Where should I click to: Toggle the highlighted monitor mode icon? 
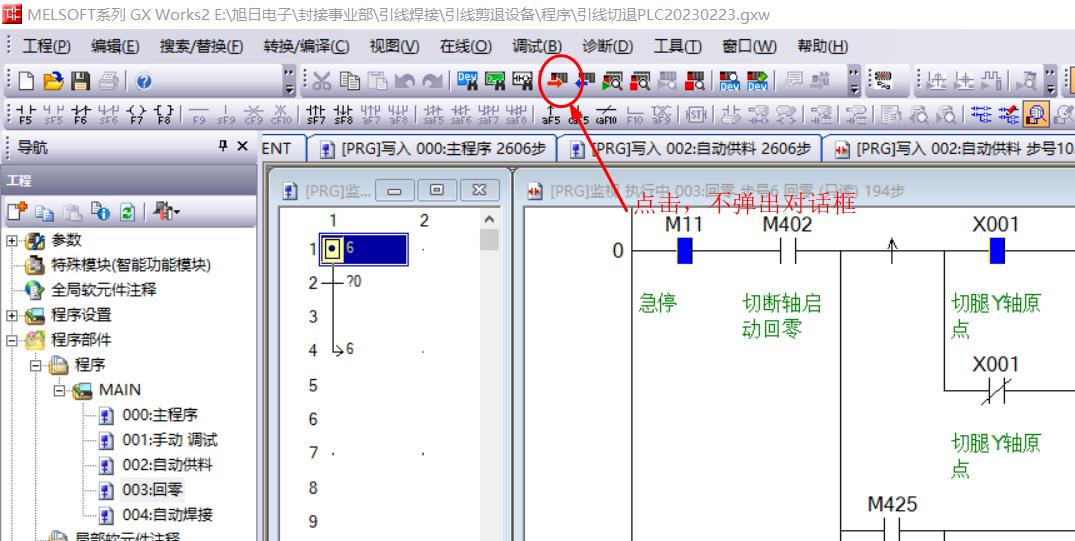[x=1036, y=114]
